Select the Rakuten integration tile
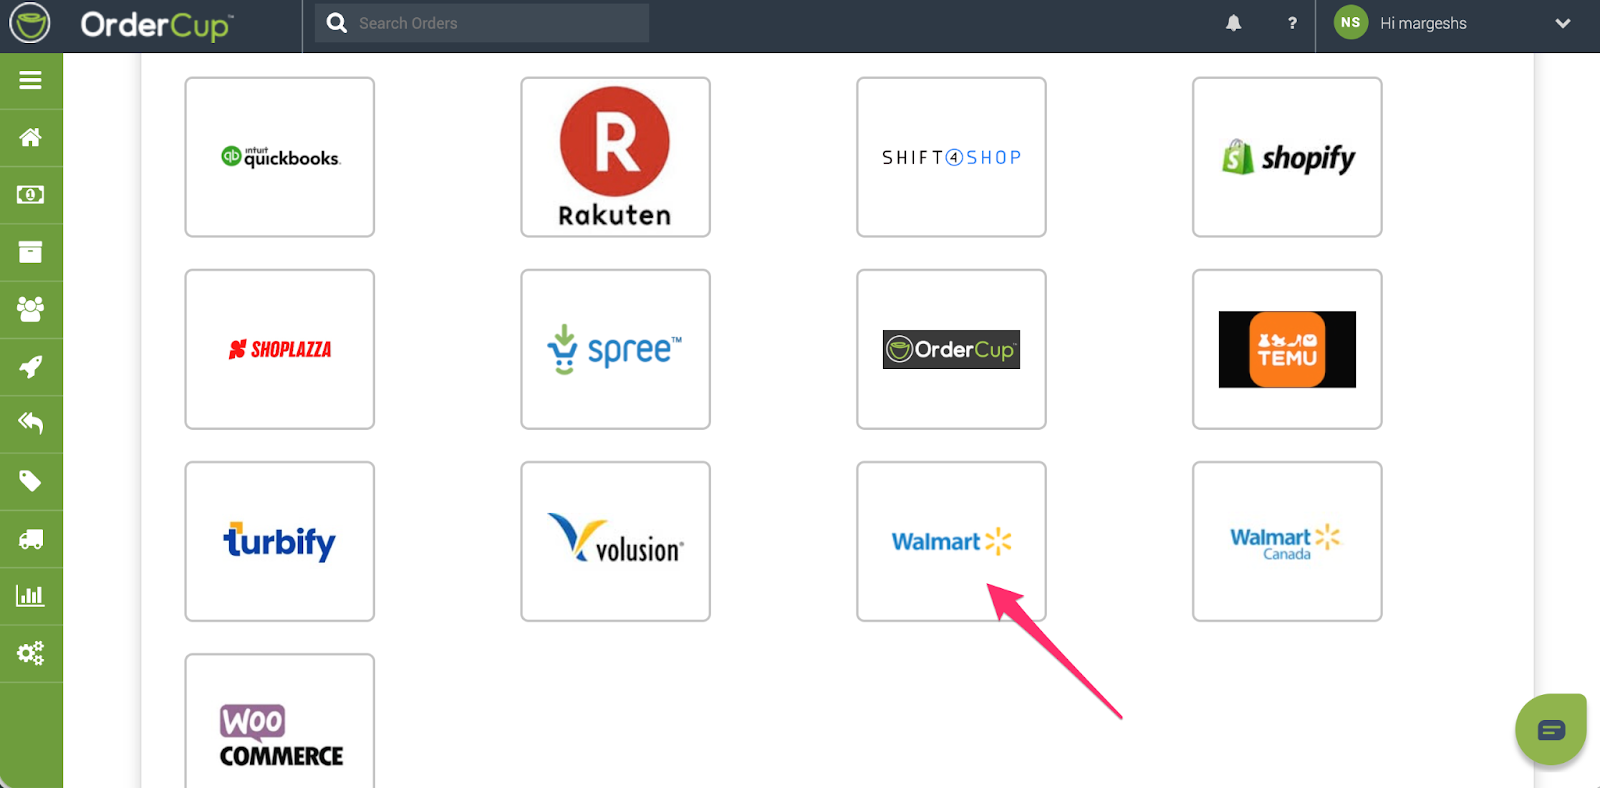Viewport: 1600px width, 788px height. pyautogui.click(x=615, y=157)
